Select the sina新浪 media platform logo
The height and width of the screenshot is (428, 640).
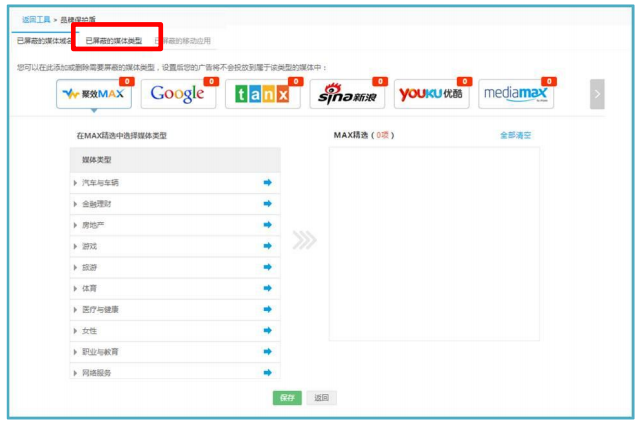(347, 94)
